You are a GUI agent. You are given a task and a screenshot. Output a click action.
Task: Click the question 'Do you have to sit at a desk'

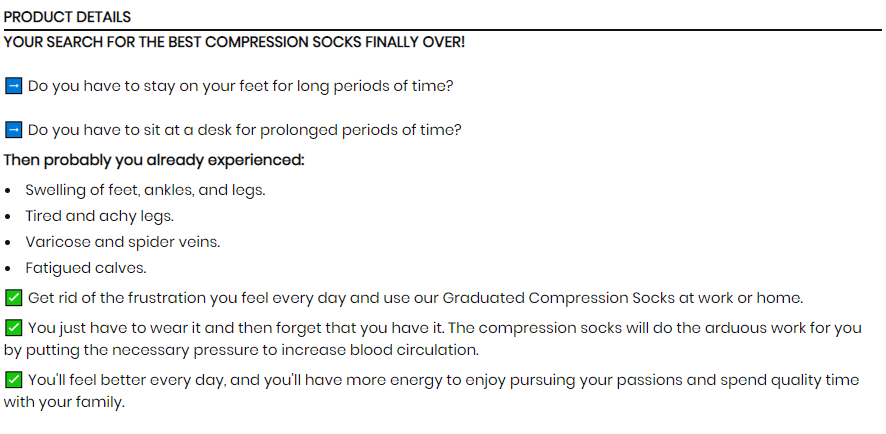click(245, 130)
